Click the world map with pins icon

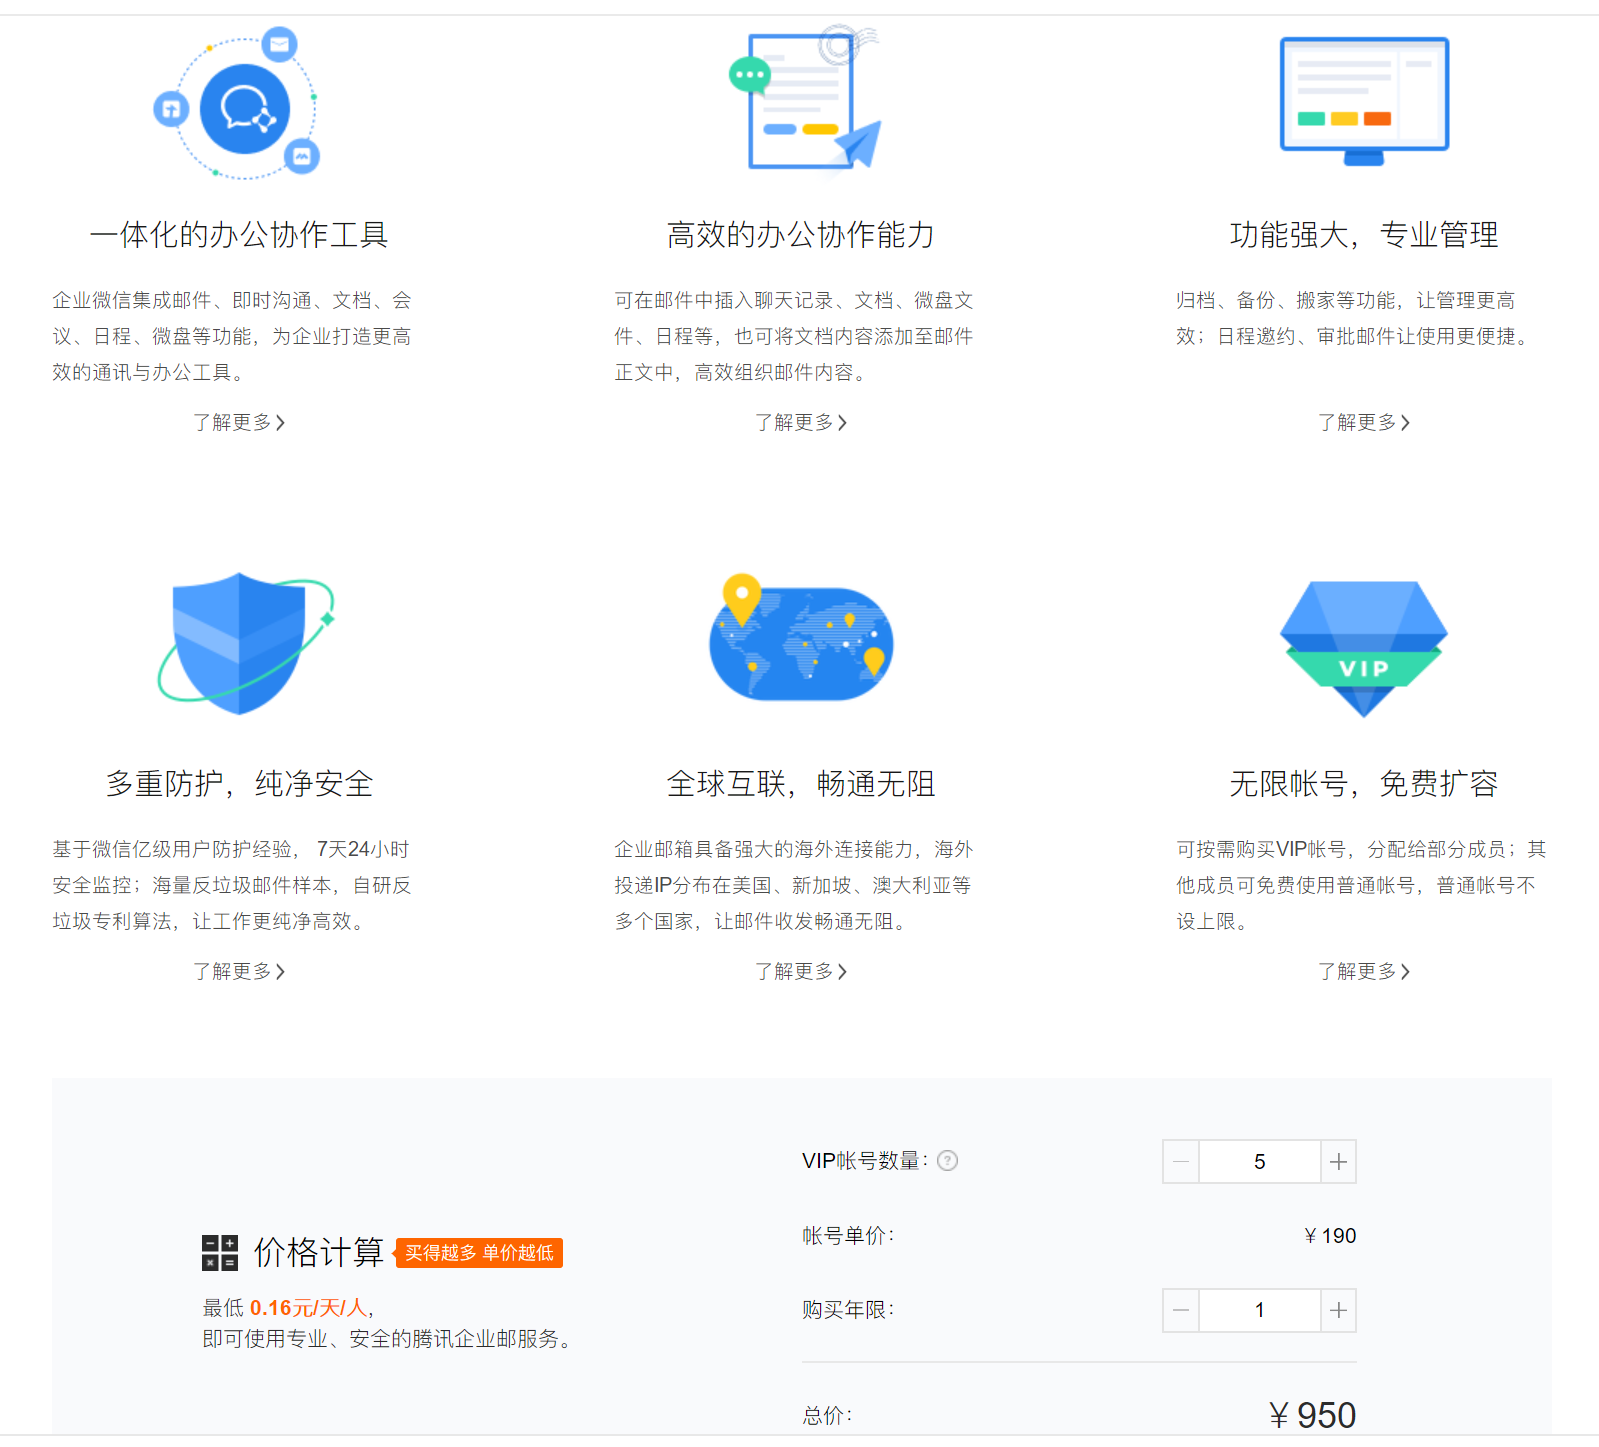801,640
